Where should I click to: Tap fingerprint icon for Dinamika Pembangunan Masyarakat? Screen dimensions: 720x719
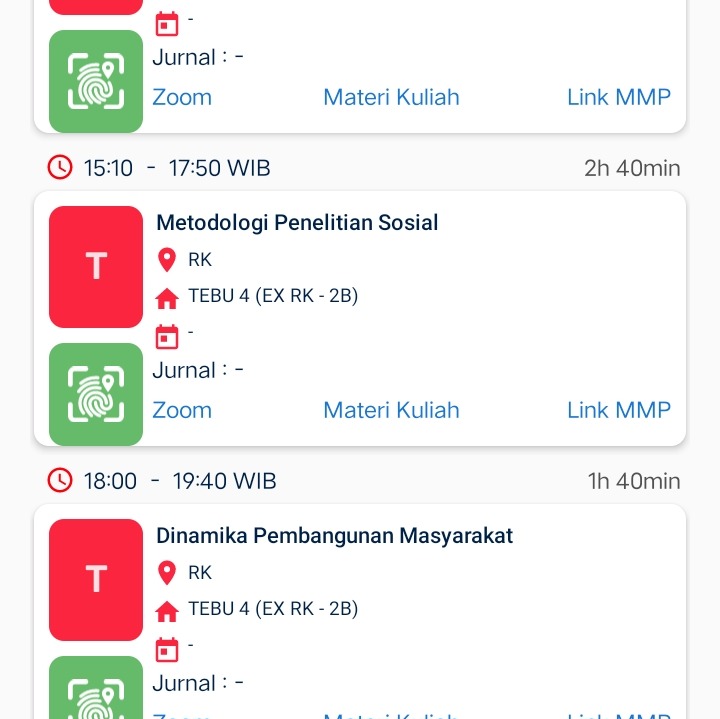(x=96, y=692)
